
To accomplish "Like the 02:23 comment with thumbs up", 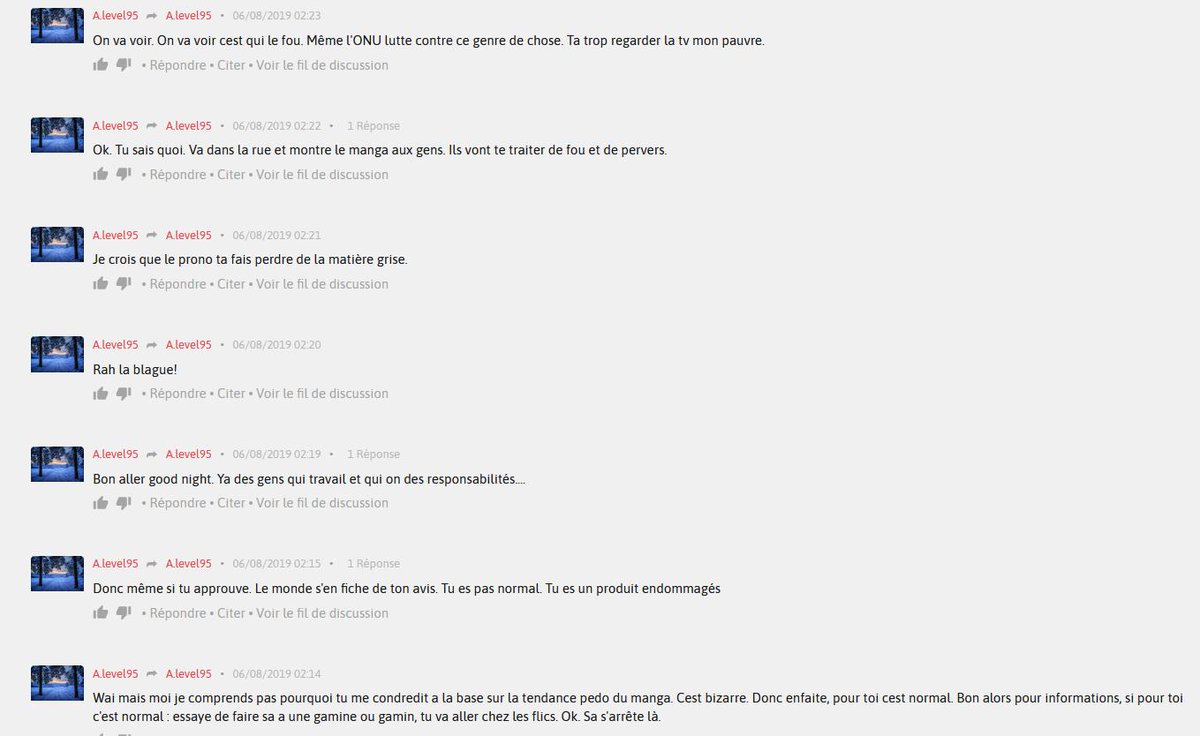I will (100, 65).
